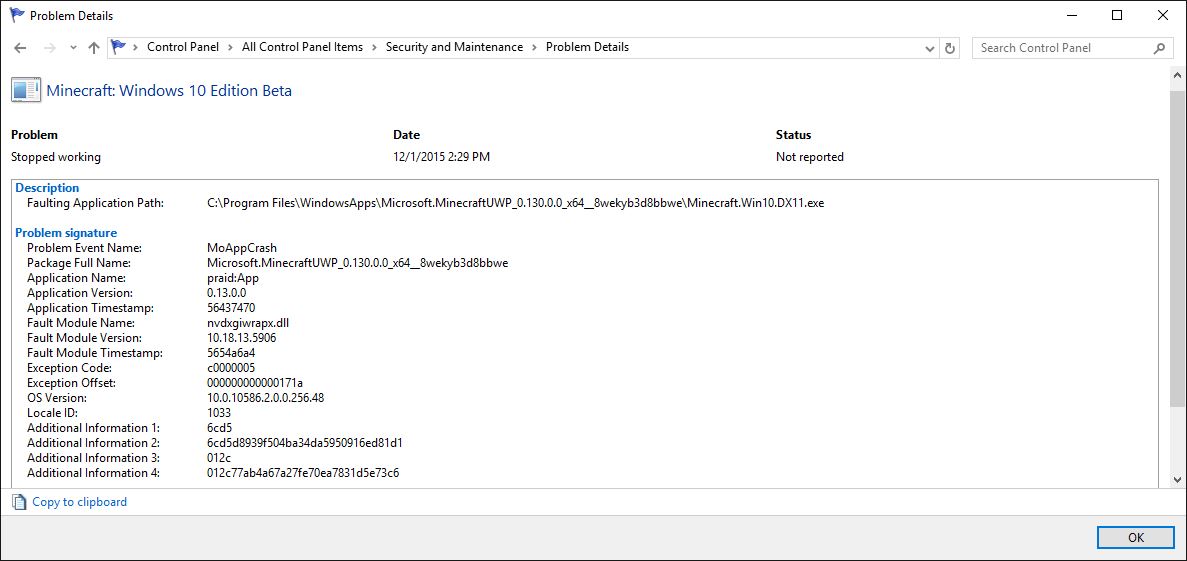Click Additional Information 4 hash value
Image resolution: width=1187 pixels, height=561 pixels.
point(303,473)
